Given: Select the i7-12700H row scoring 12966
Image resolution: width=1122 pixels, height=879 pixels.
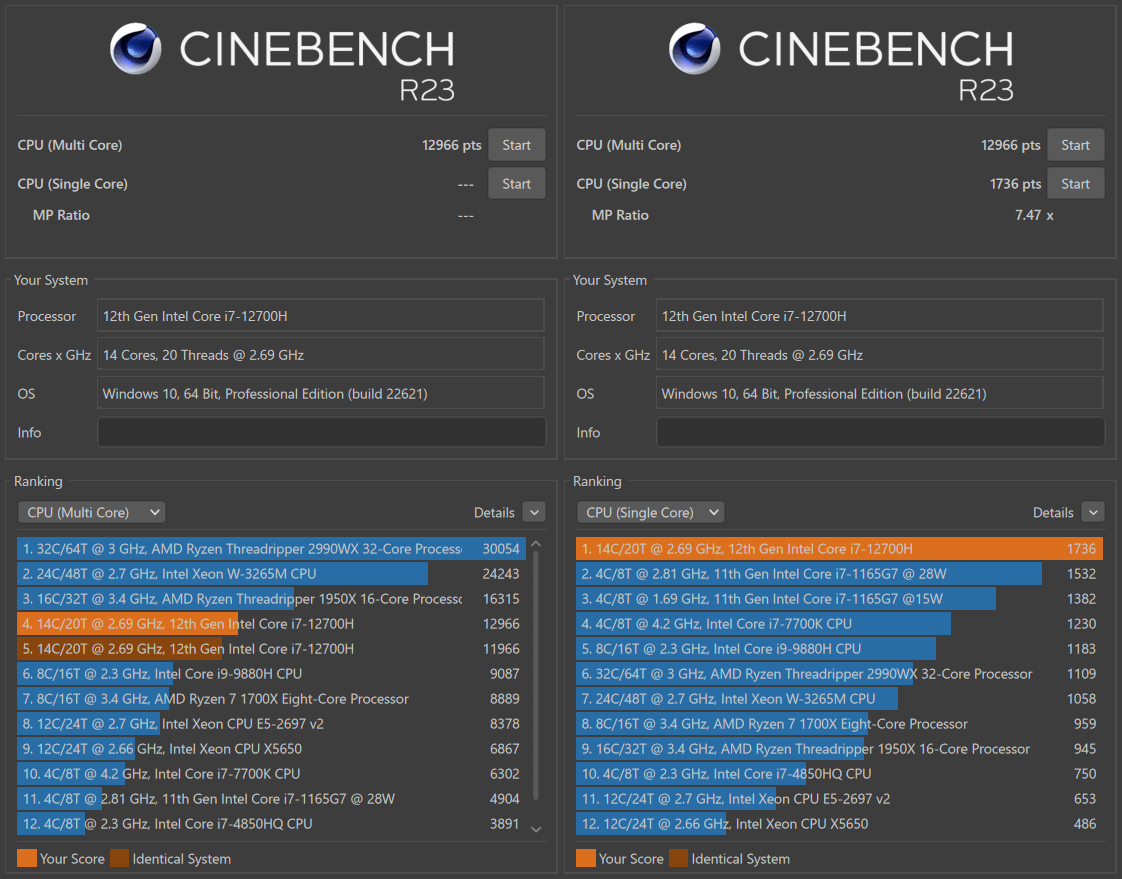Looking at the screenshot, I should [x=271, y=623].
